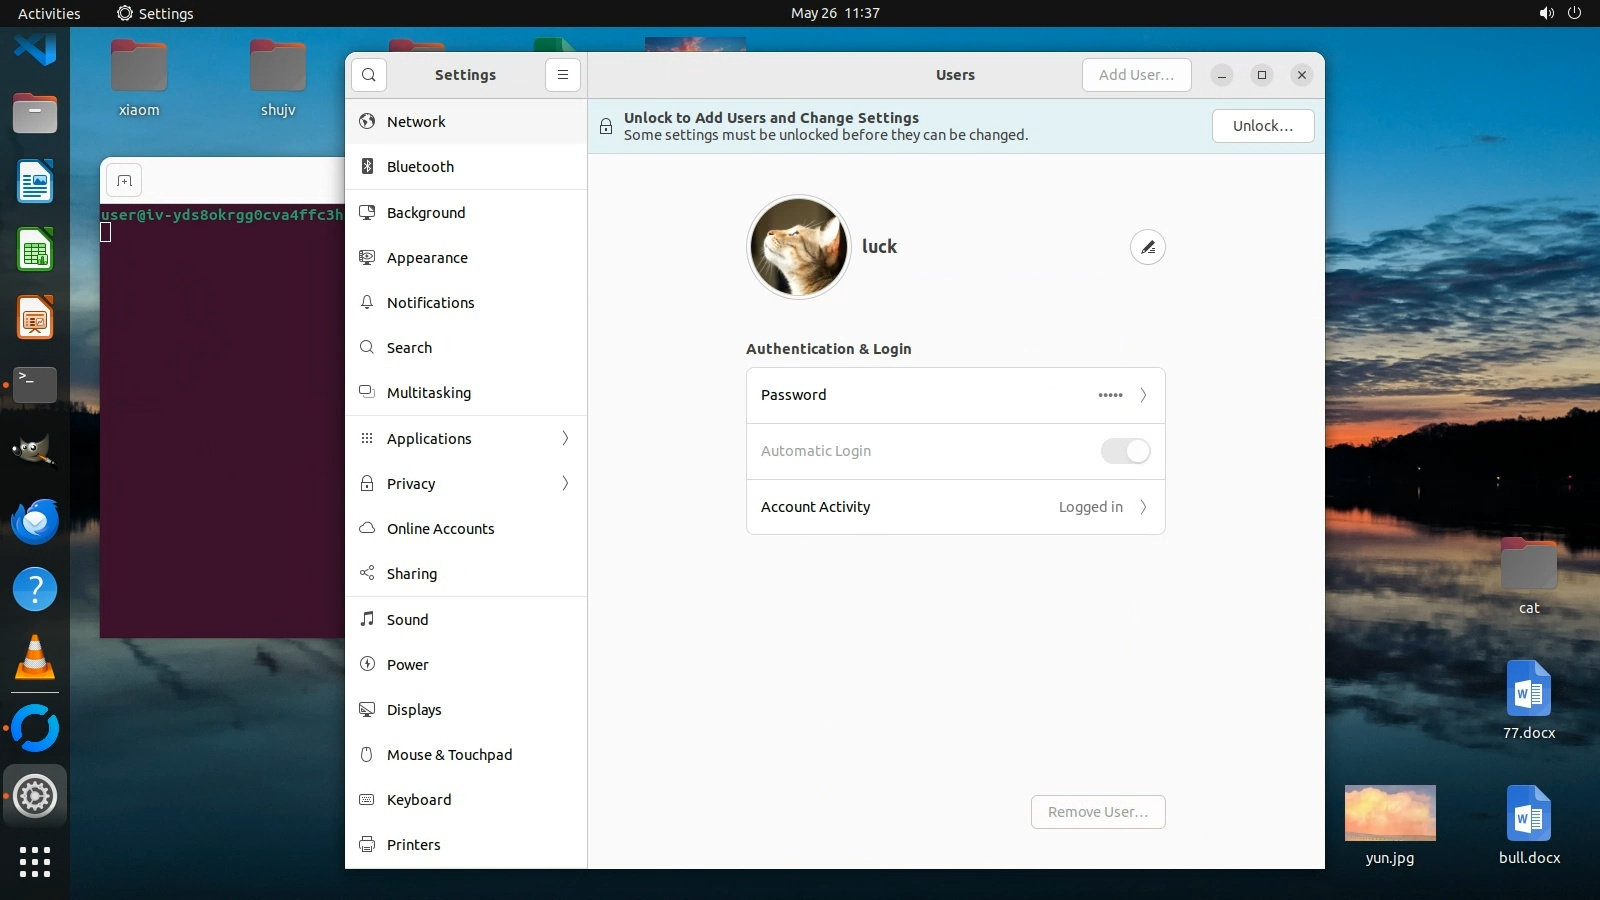Select Bluetooth in the settings sidebar
Image resolution: width=1600 pixels, height=900 pixels.
[x=420, y=167]
